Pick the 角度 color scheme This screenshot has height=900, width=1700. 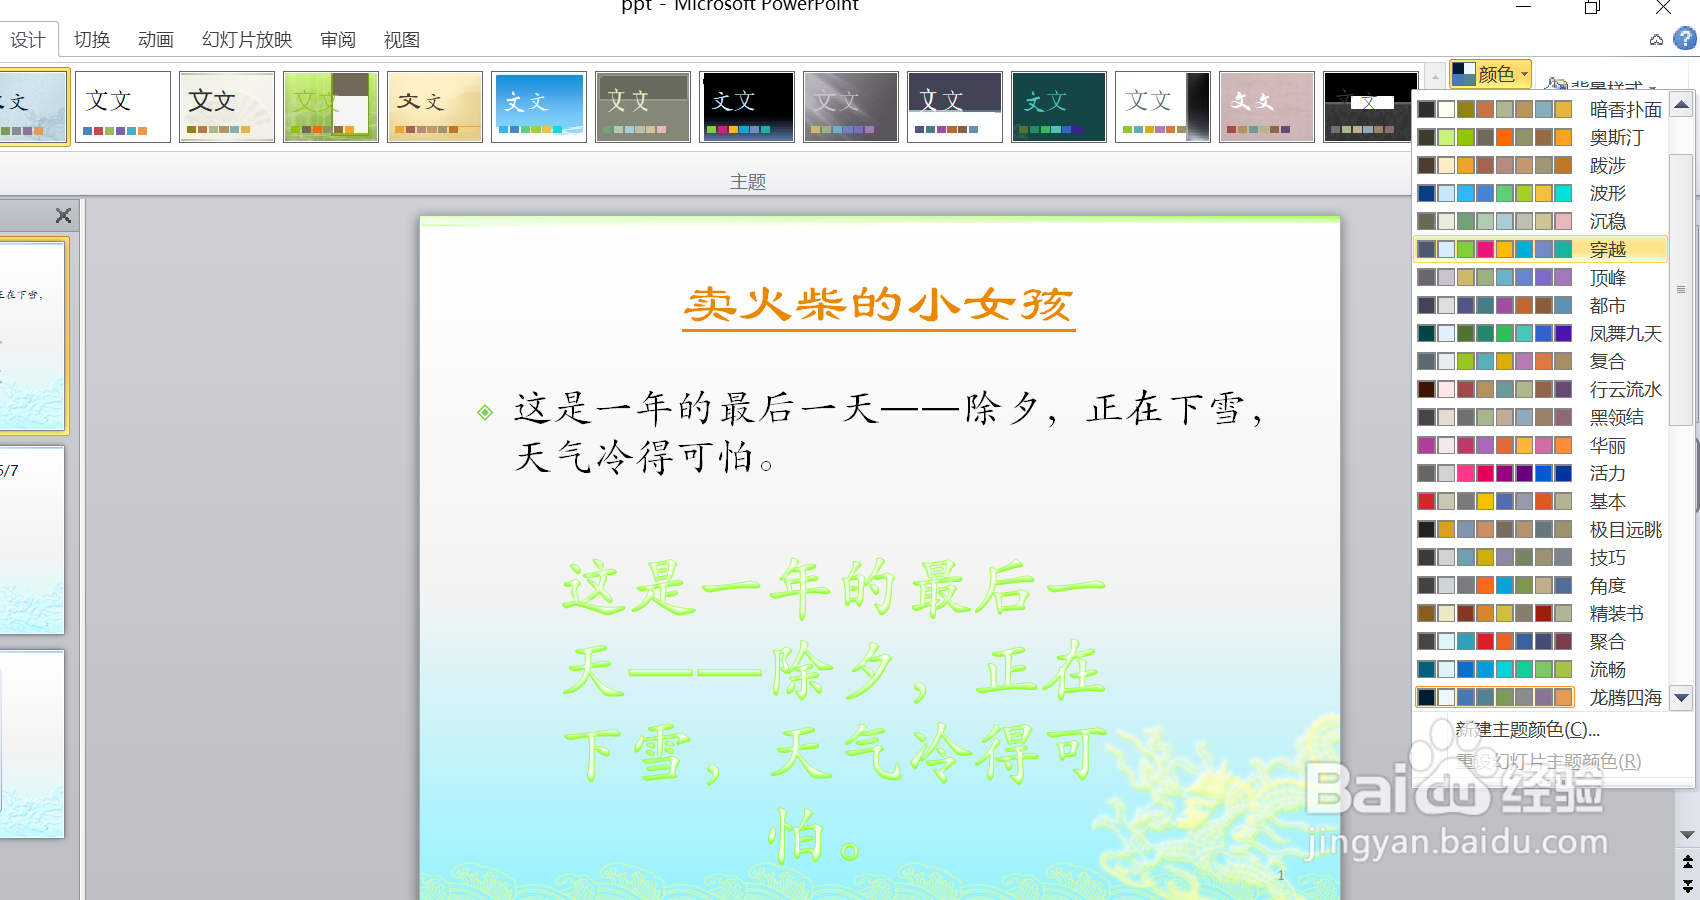1541,585
